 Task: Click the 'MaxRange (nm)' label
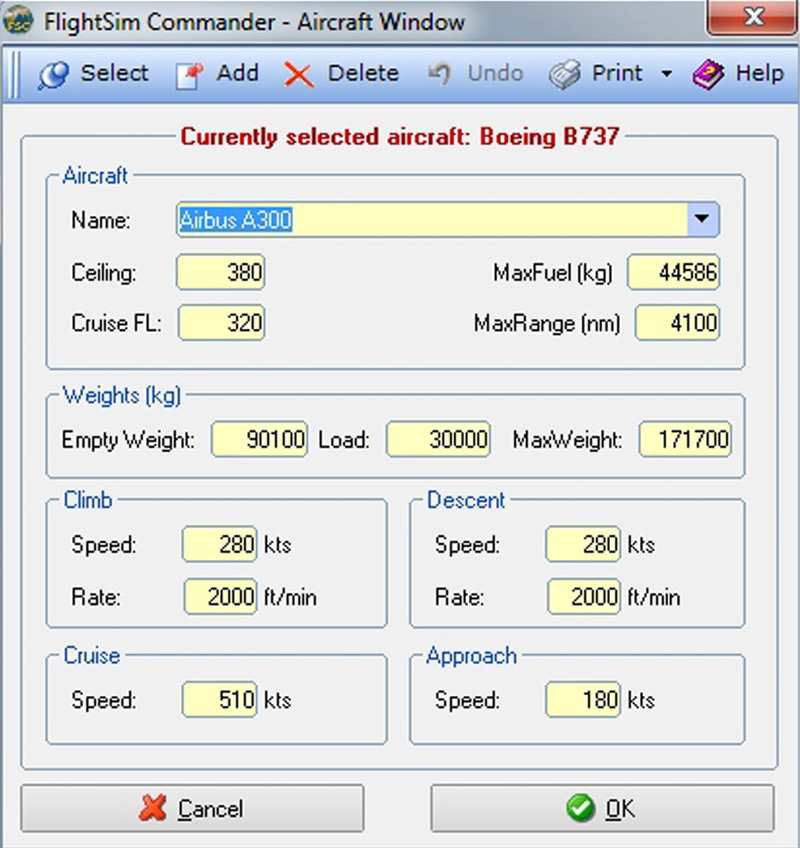pos(547,323)
